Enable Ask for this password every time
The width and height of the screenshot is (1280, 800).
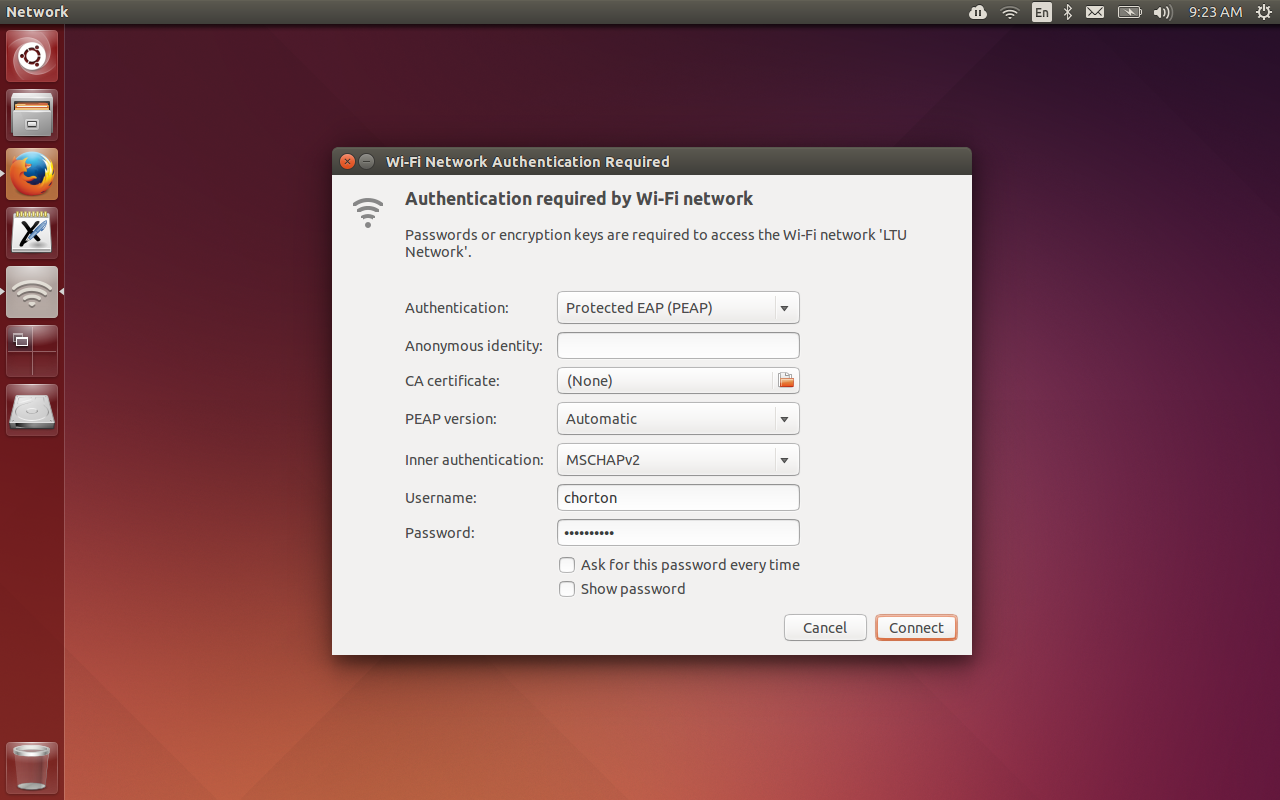[568, 565]
